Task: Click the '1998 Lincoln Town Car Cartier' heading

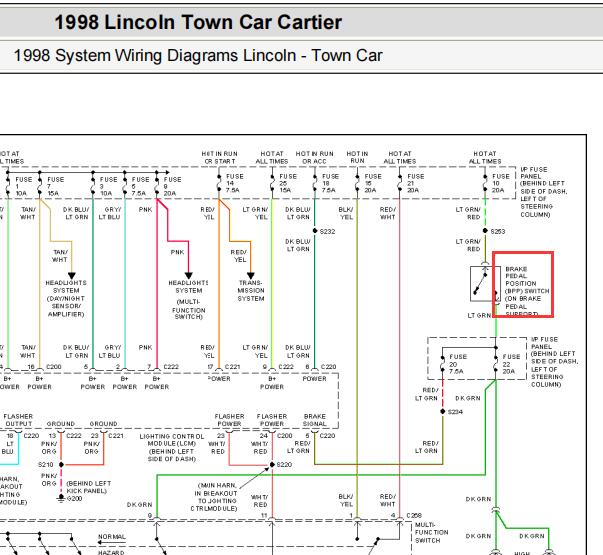Action: point(198,22)
